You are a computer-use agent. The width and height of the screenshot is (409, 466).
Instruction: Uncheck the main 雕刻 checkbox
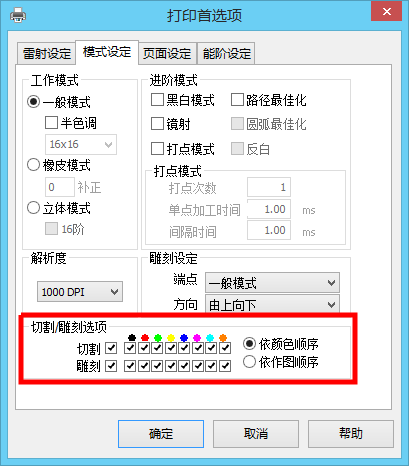(x=111, y=366)
